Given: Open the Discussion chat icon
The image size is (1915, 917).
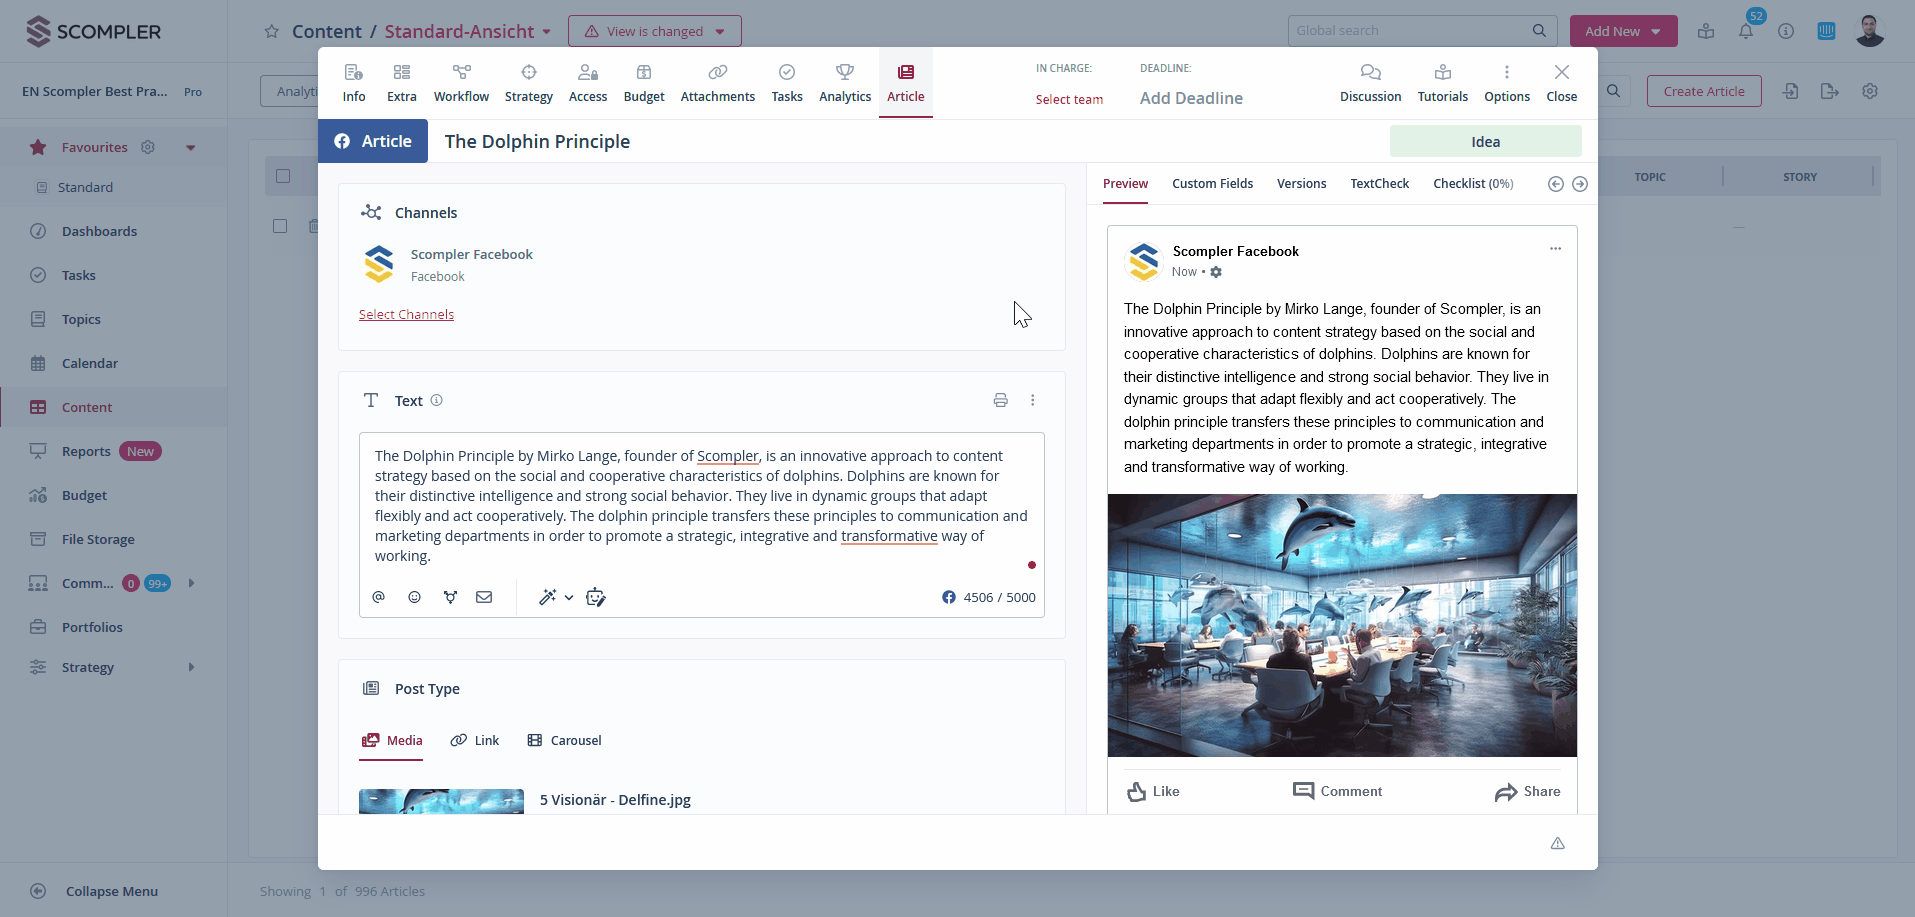Looking at the screenshot, I should tap(1370, 73).
